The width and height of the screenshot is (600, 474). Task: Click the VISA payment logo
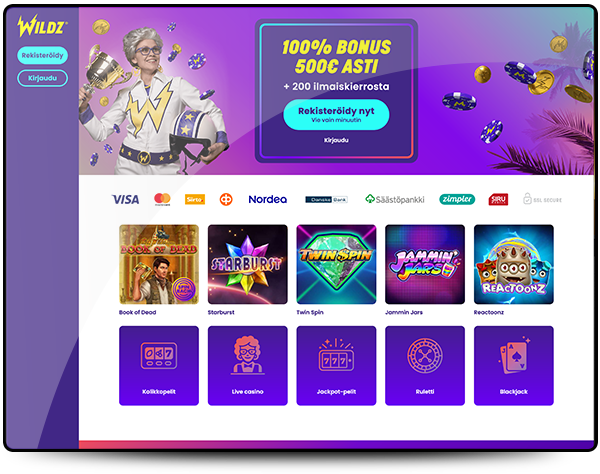(126, 199)
